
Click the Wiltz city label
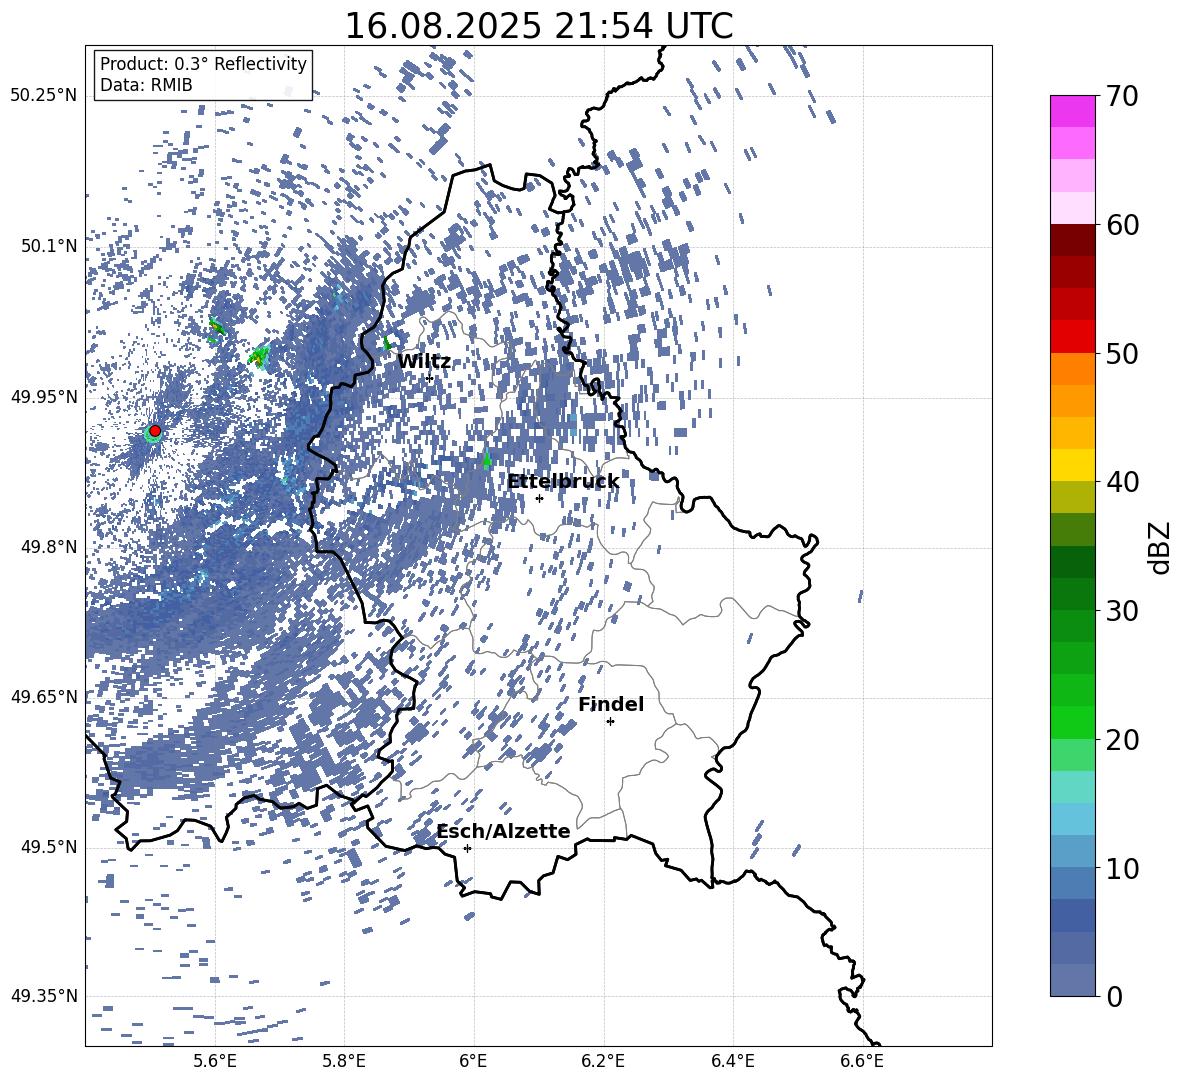(x=424, y=362)
